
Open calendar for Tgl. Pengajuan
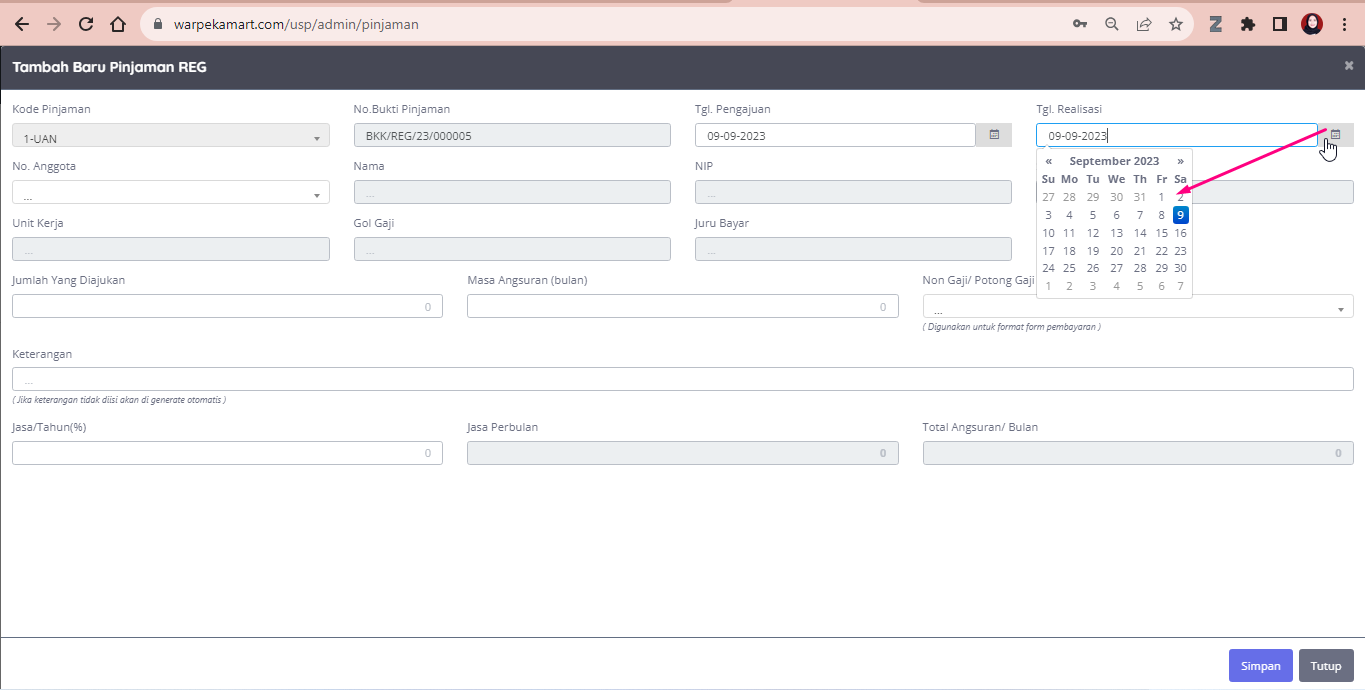click(x=994, y=135)
